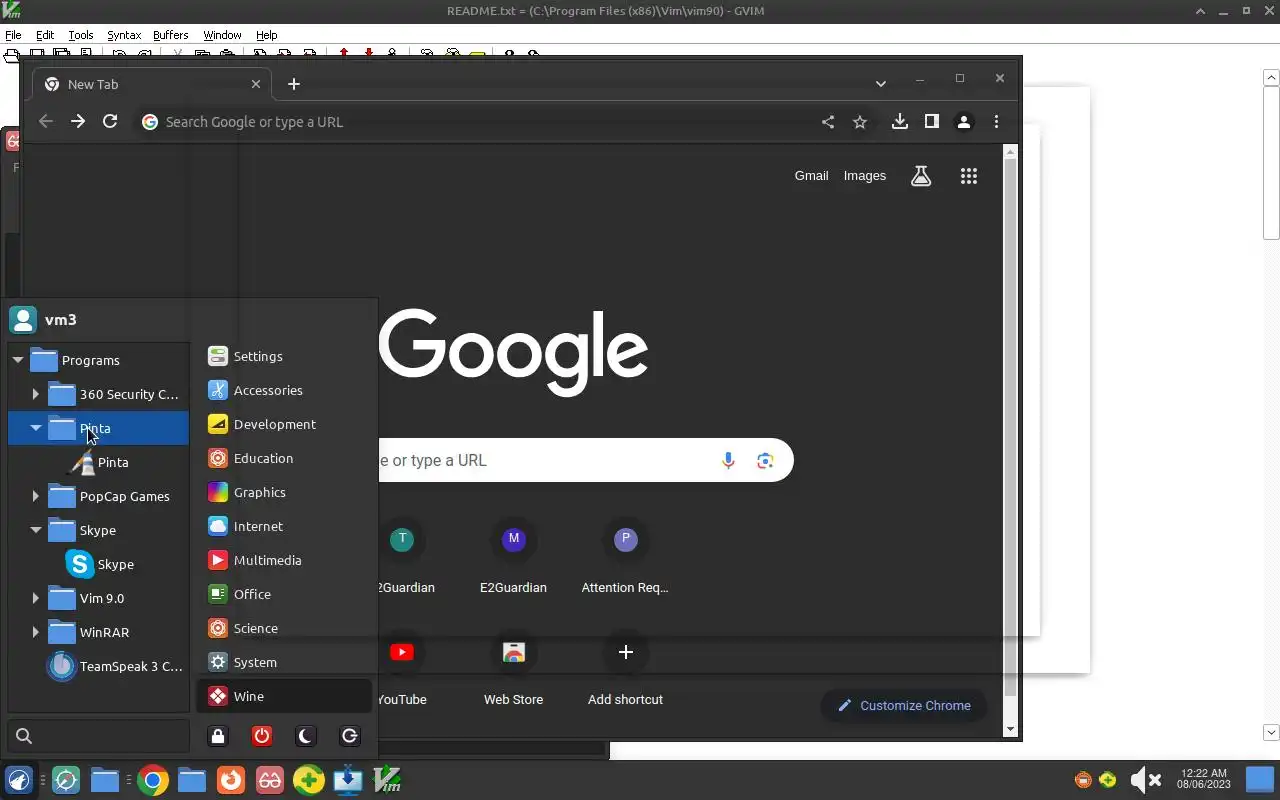Select the Multimedia category in the start menu

285,560
